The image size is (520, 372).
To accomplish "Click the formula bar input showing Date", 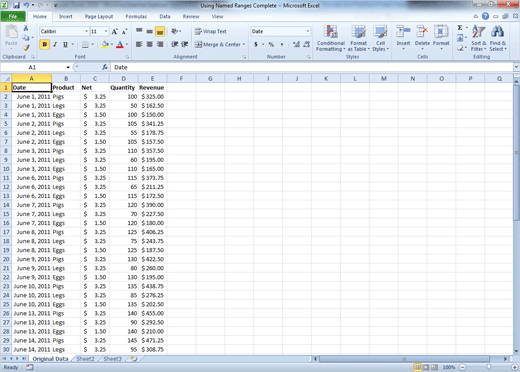I will click(x=312, y=67).
